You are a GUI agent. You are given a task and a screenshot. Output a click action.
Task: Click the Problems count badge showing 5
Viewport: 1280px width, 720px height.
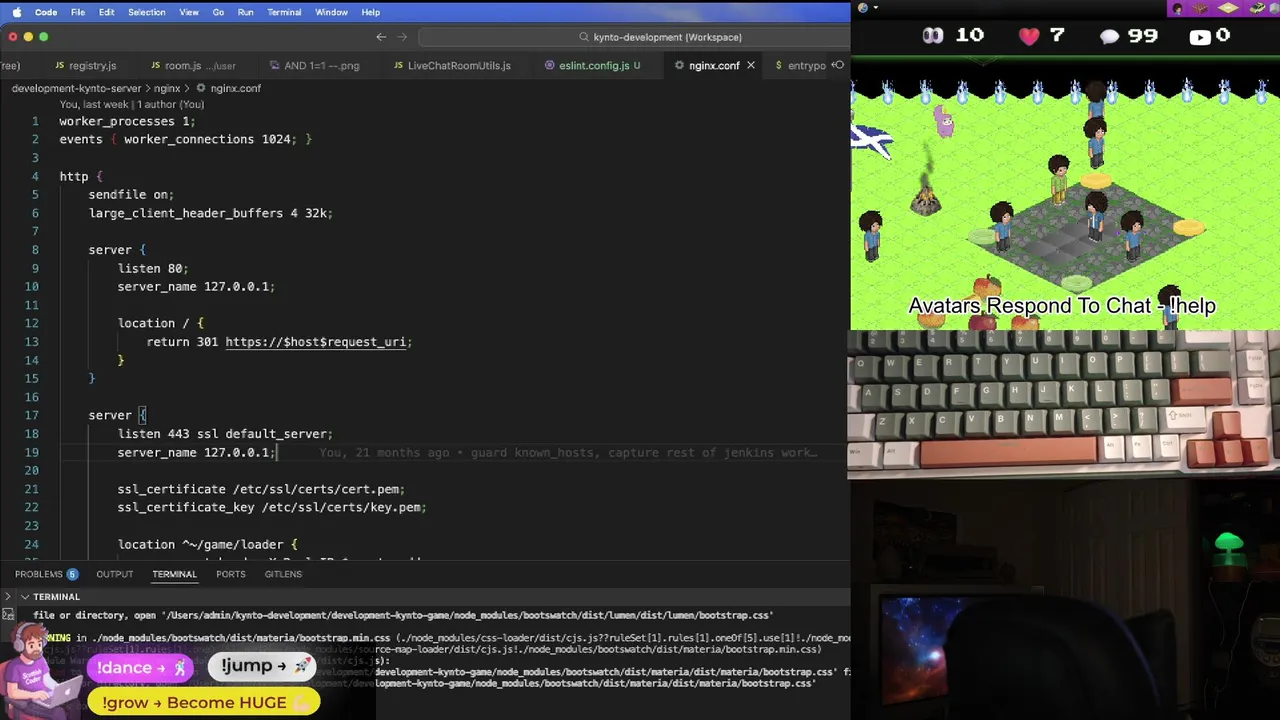pyautogui.click(x=72, y=574)
